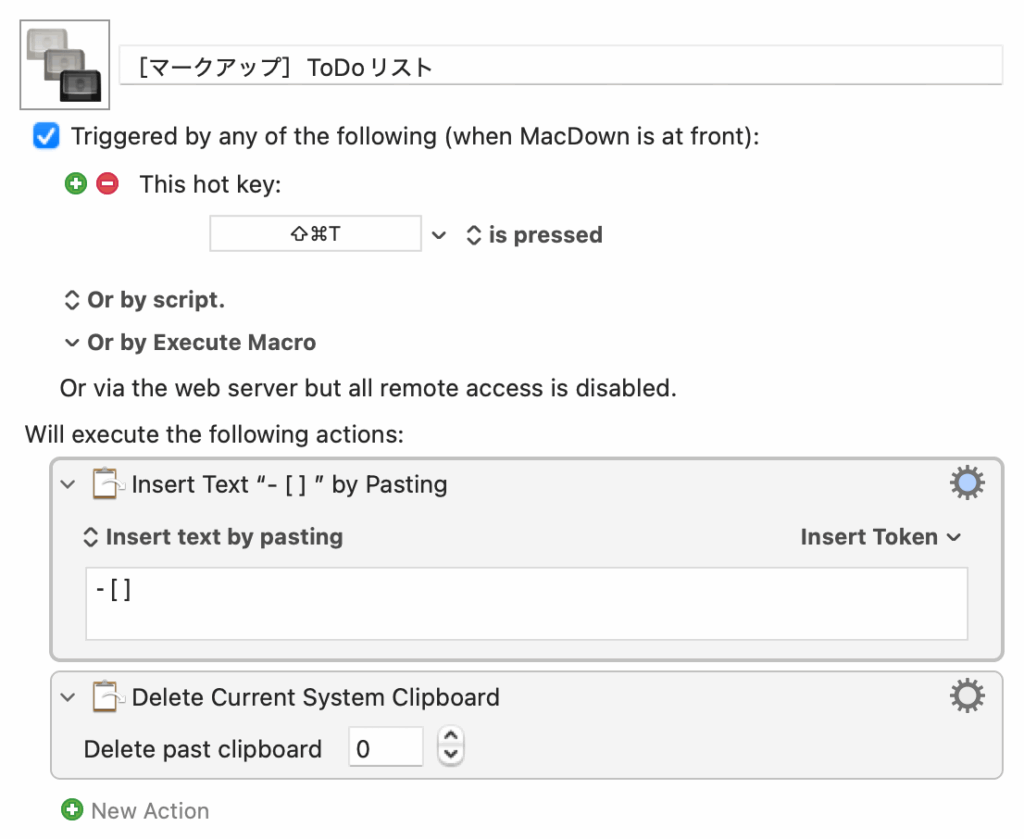Click the green New Action plus icon
This screenshot has height=839, width=1024.
tap(72, 810)
